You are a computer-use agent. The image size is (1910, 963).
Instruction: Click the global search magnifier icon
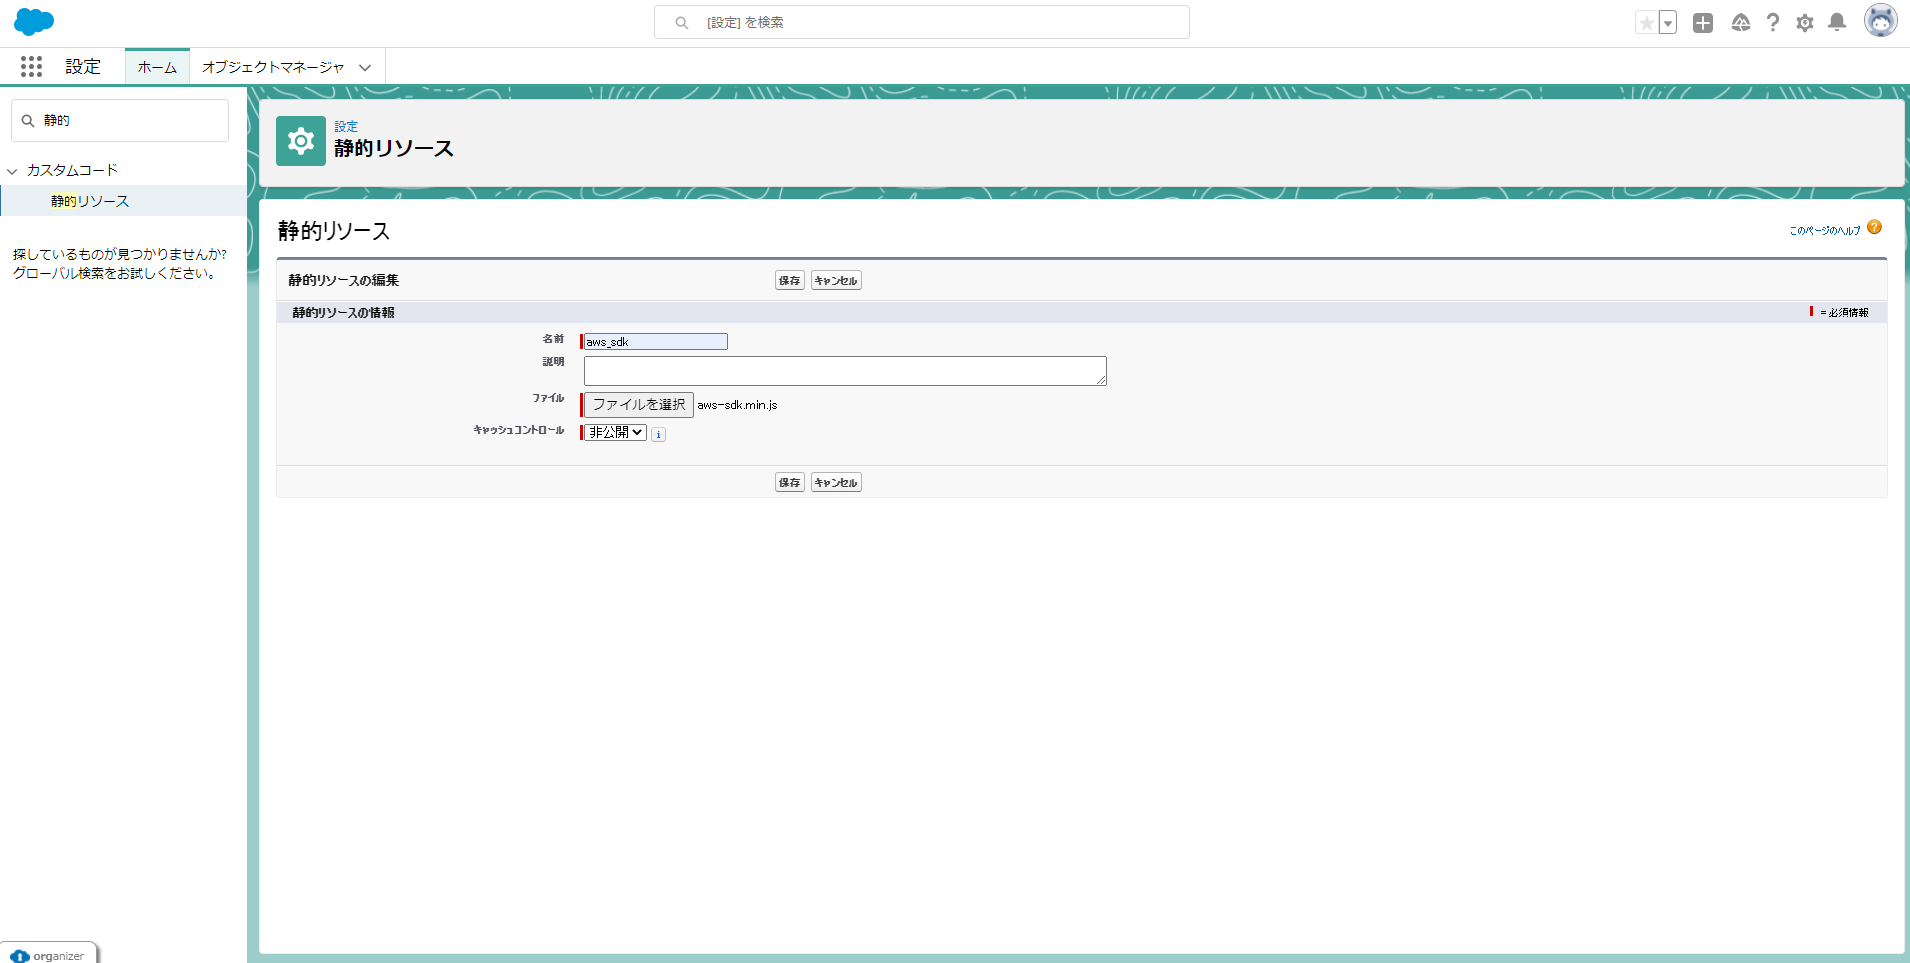coord(681,22)
